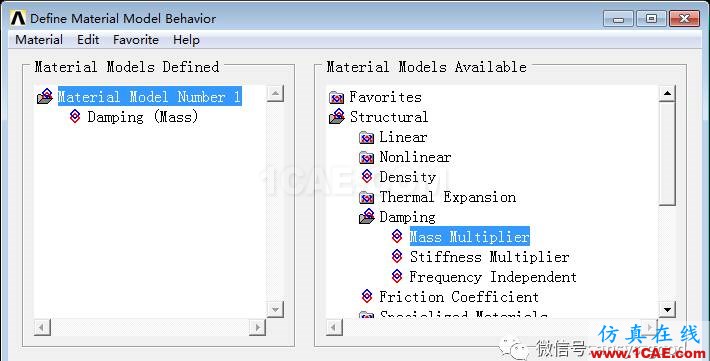This screenshot has height=361, width=710.
Task: Click down arrow of Defined list scrollbar
Action: point(275,309)
